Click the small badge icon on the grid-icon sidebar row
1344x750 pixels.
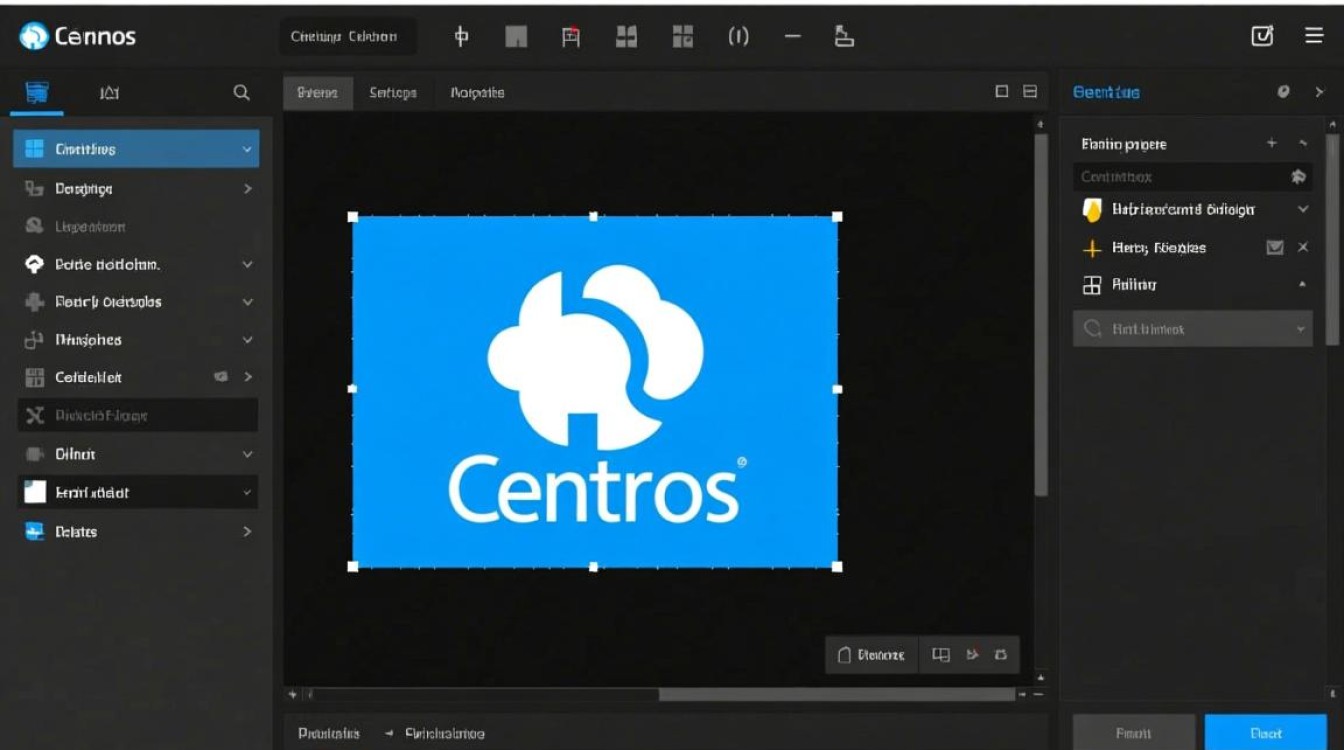coord(221,377)
